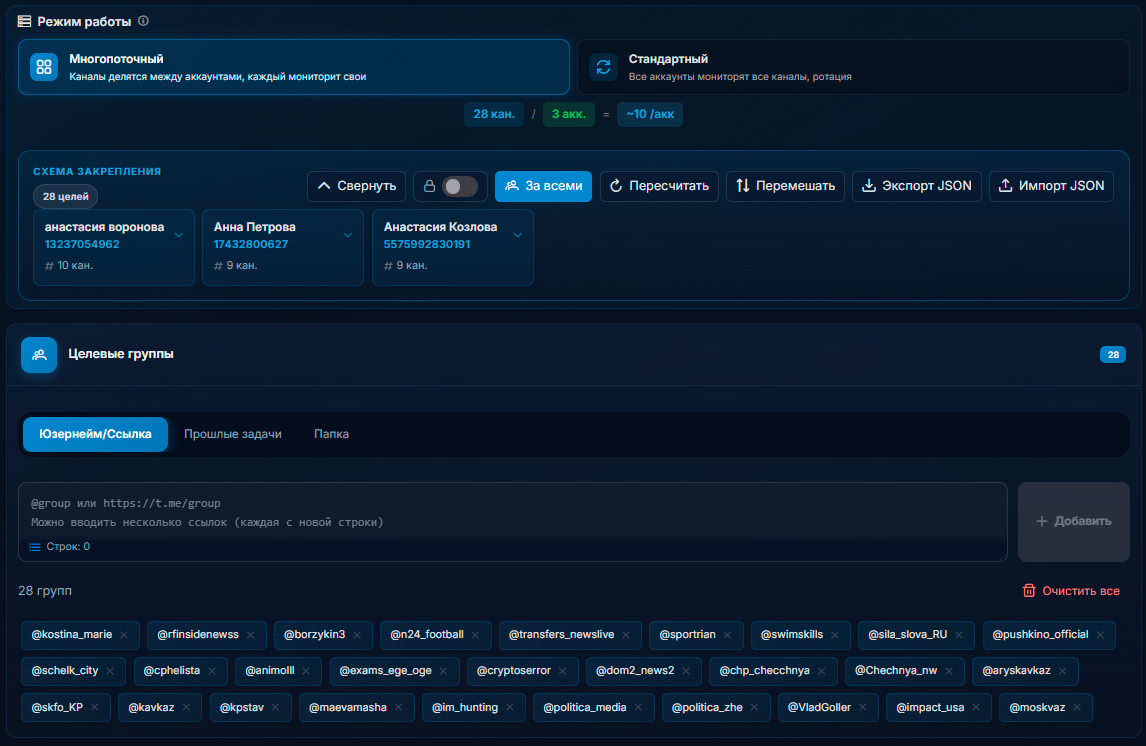Click the Пересчитать button
1146x746 pixels.
[x=659, y=186]
